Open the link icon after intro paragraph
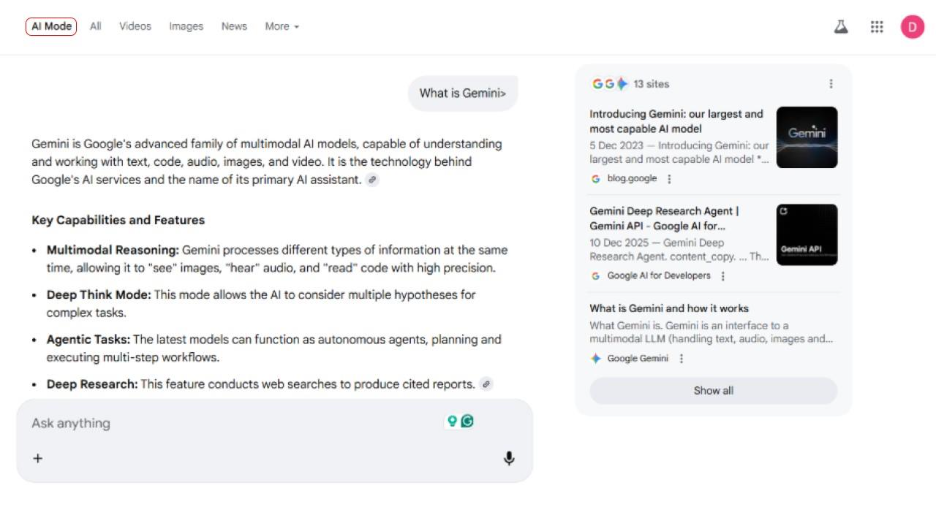The image size is (936, 507). 372,180
